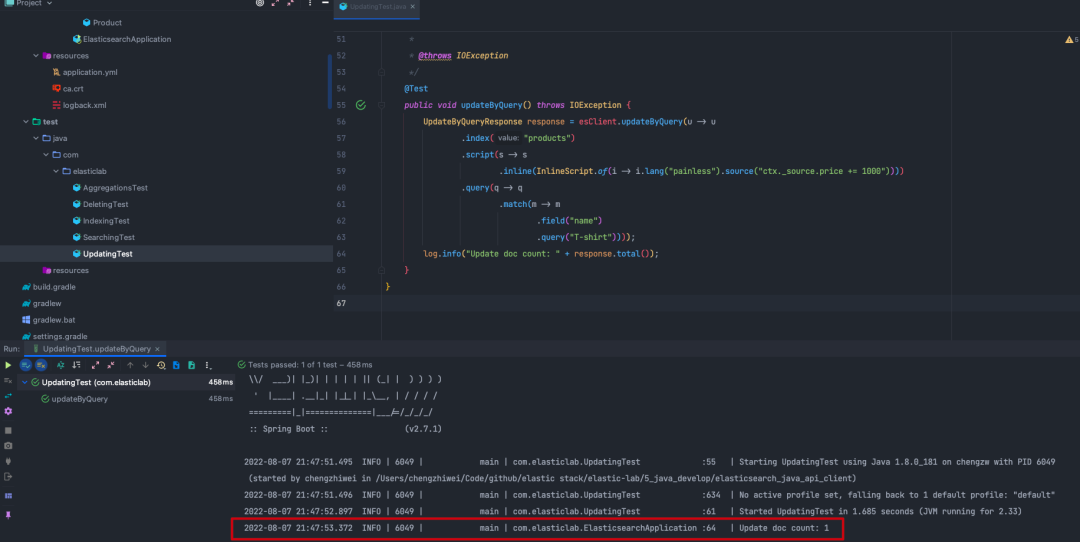Open Run panel settings gear
This screenshot has height=542, width=1080.
[x=8, y=411]
